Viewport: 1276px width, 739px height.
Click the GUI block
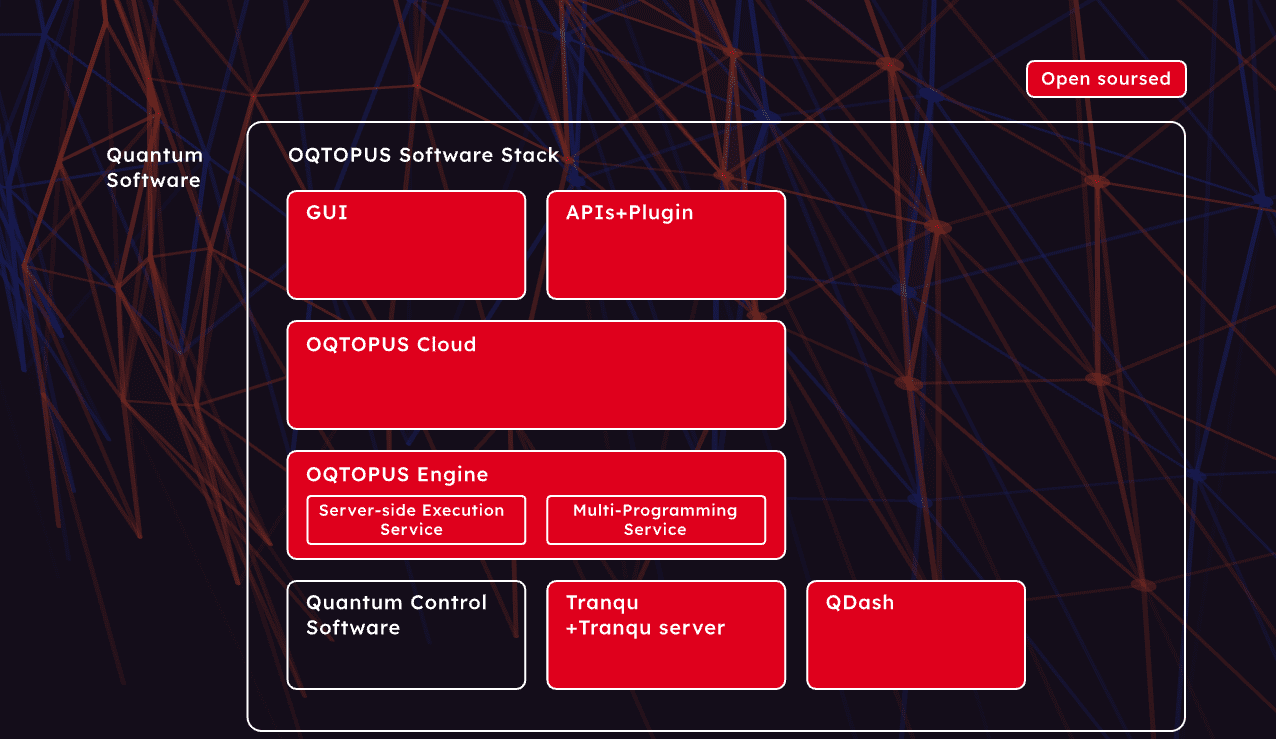pyautogui.click(x=405, y=244)
